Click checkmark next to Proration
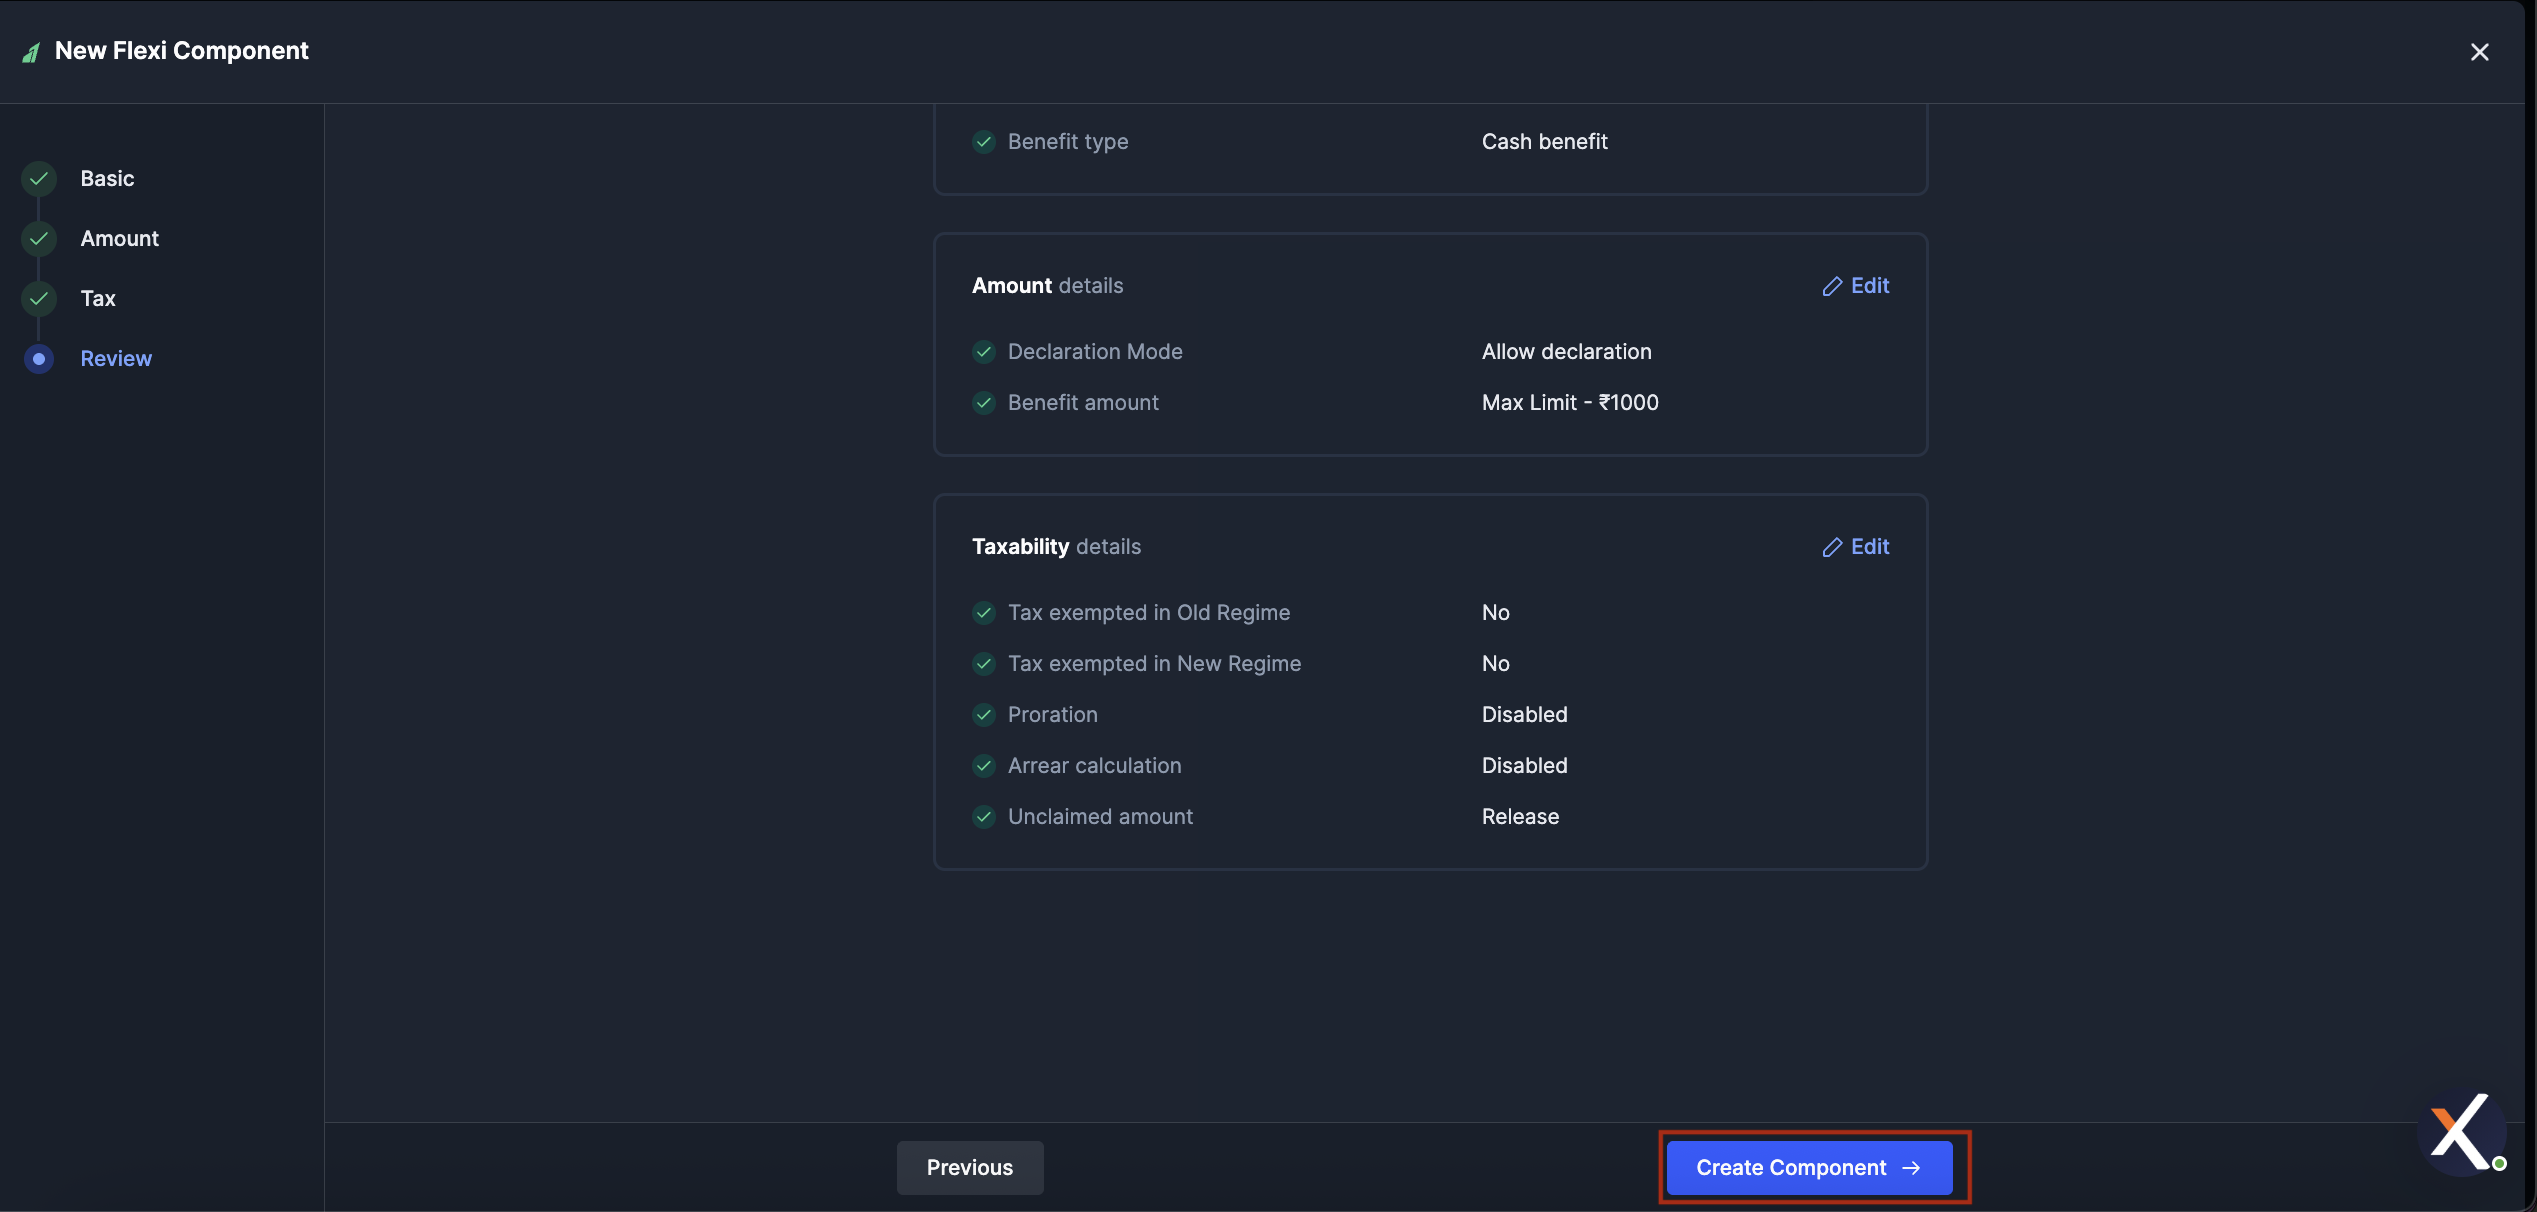This screenshot has width=2537, height=1212. click(984, 715)
